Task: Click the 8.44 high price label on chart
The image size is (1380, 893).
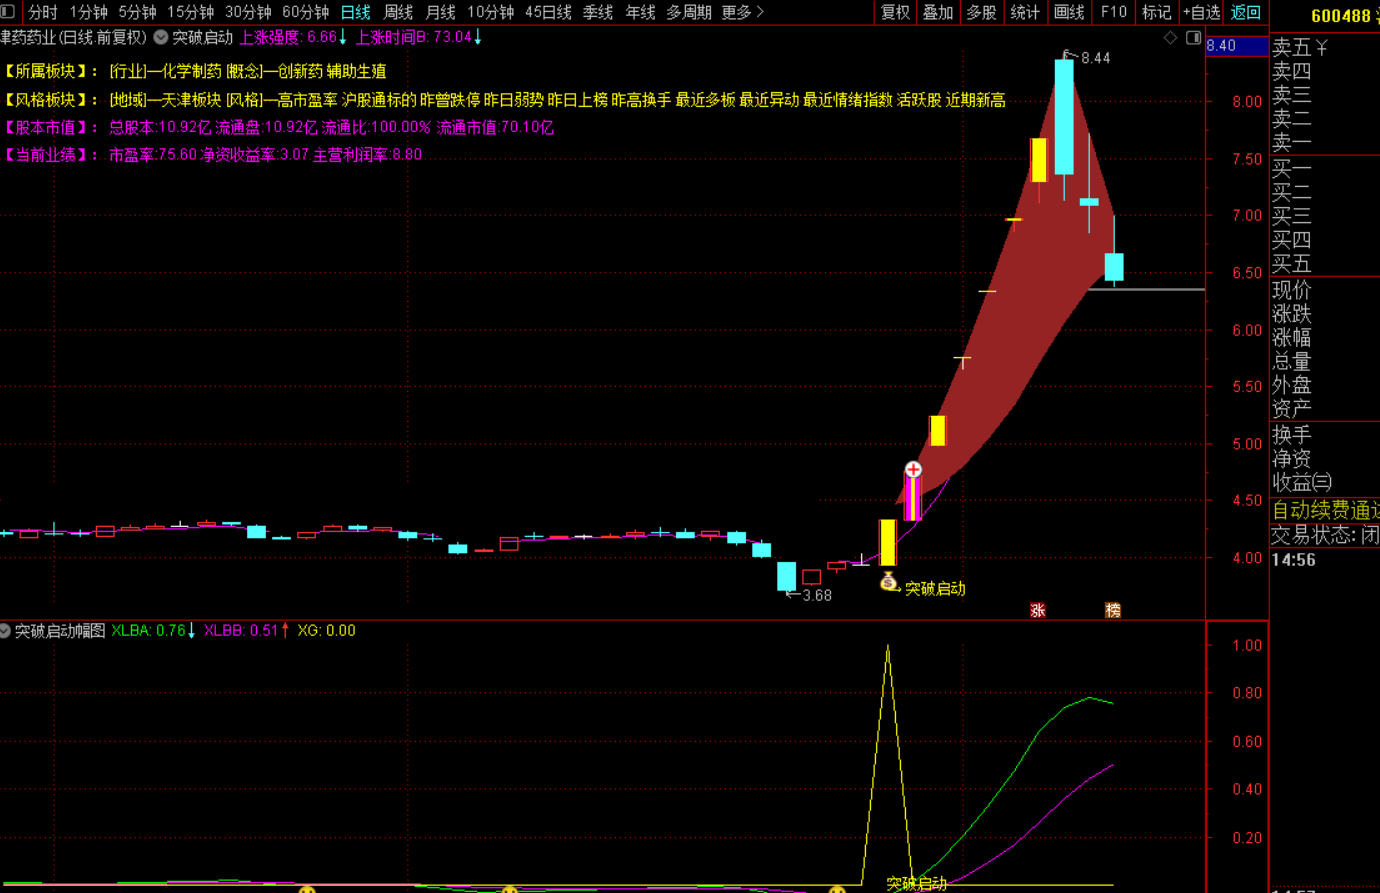Action: click(x=1095, y=58)
